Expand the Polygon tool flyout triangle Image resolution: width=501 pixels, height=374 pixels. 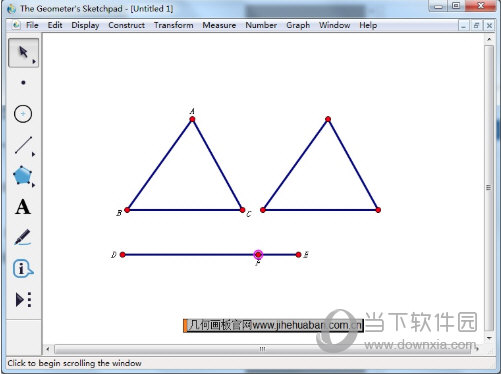click(x=33, y=185)
